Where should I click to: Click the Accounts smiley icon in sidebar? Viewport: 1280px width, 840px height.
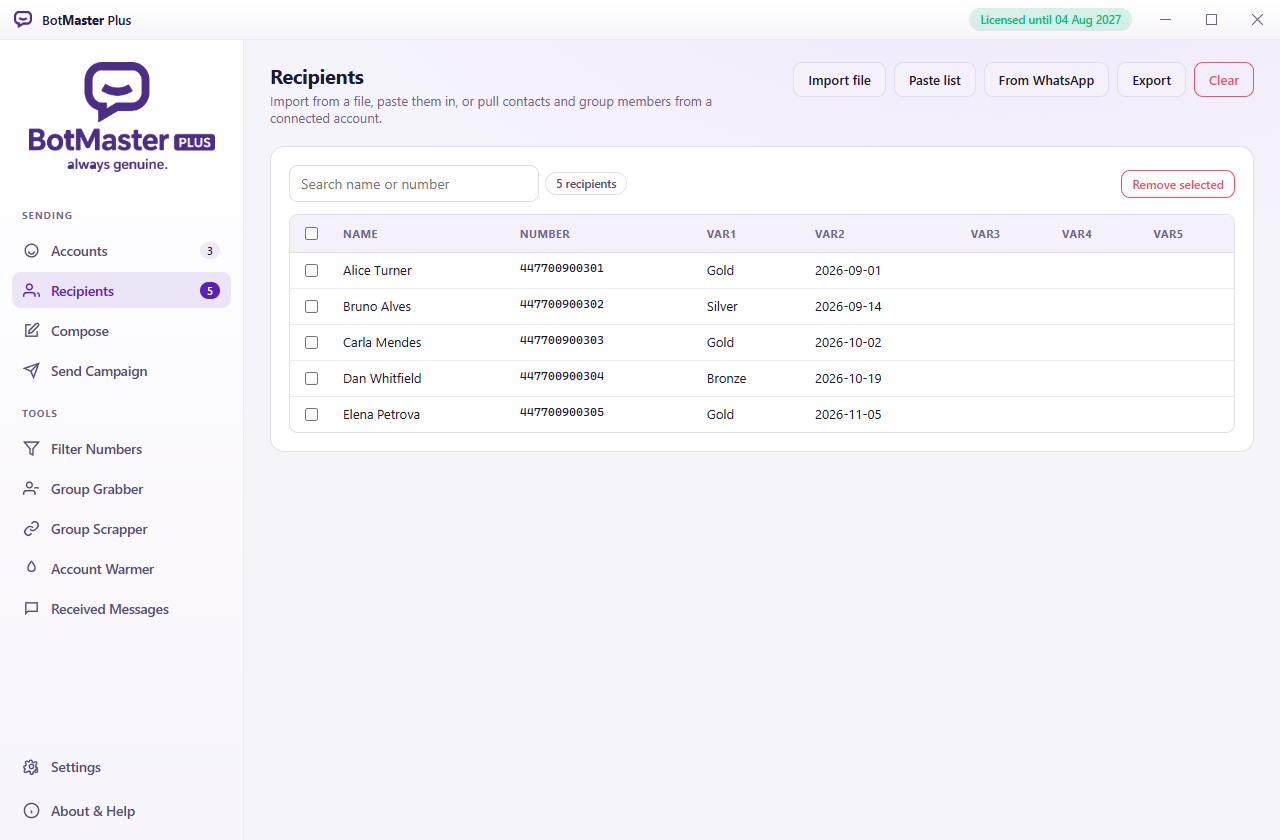pos(32,251)
